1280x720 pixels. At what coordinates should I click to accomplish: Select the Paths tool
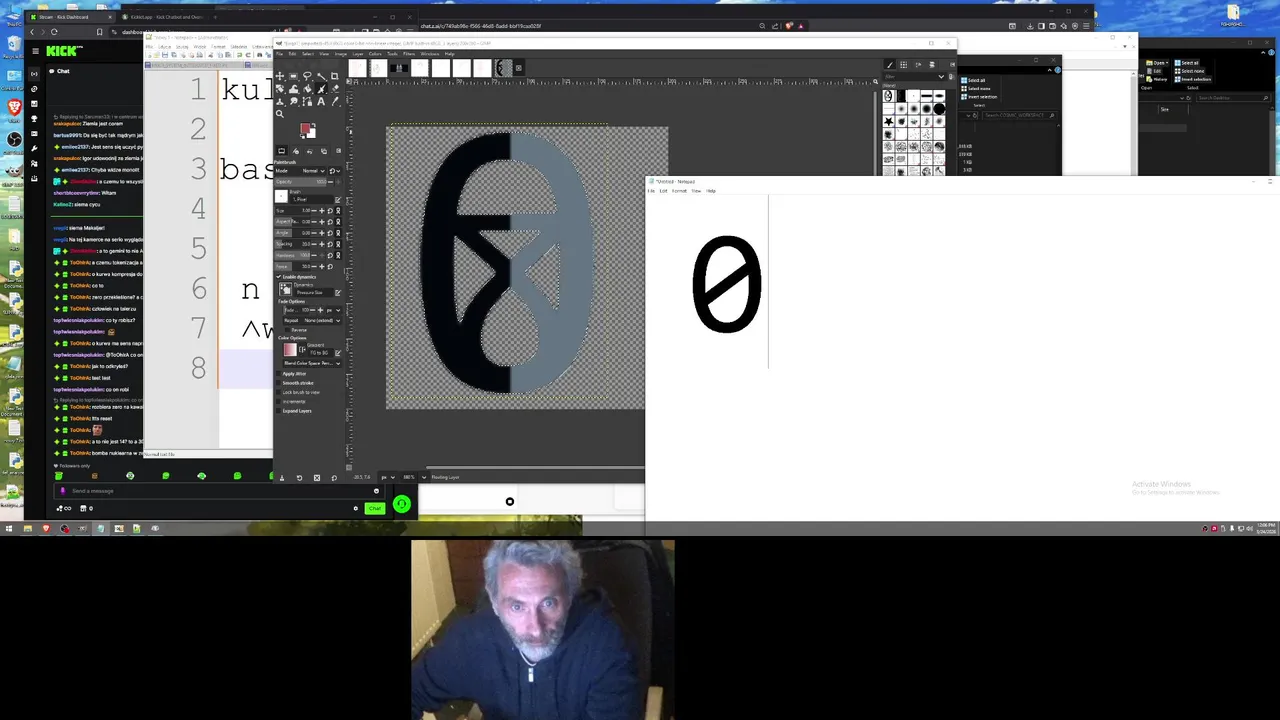pyautogui.click(x=307, y=101)
